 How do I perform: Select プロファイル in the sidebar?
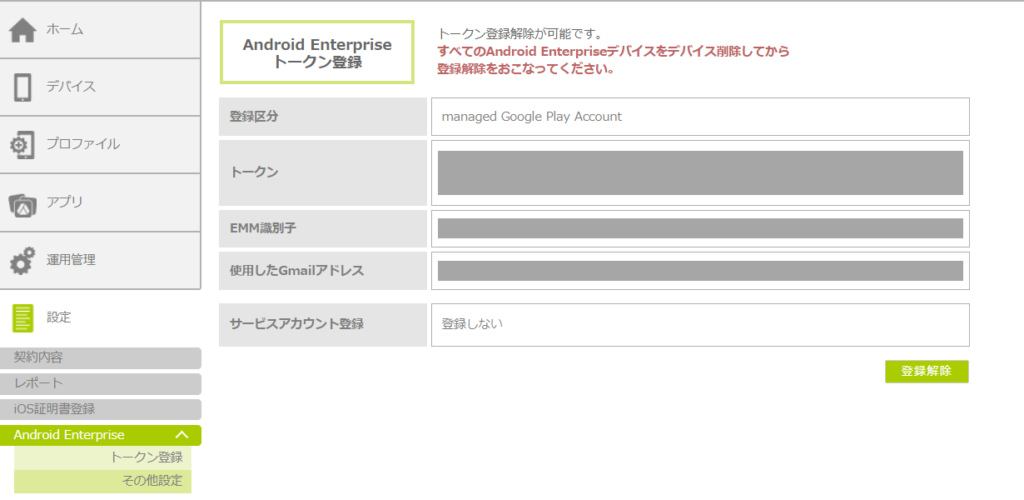pos(83,144)
